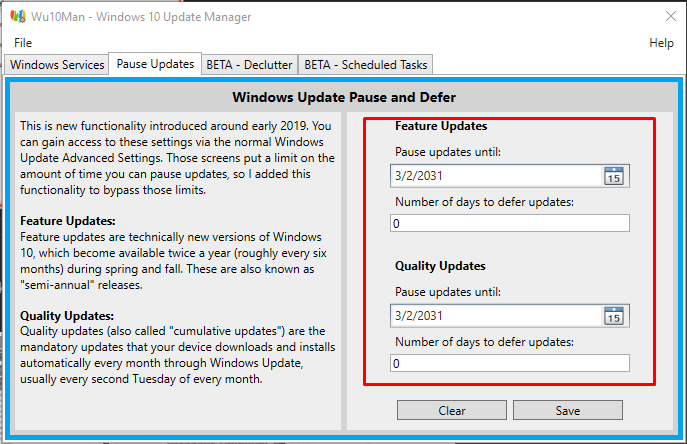Click the bold 'Quality Updates:' heading in description
The image size is (687, 444).
[67, 316]
